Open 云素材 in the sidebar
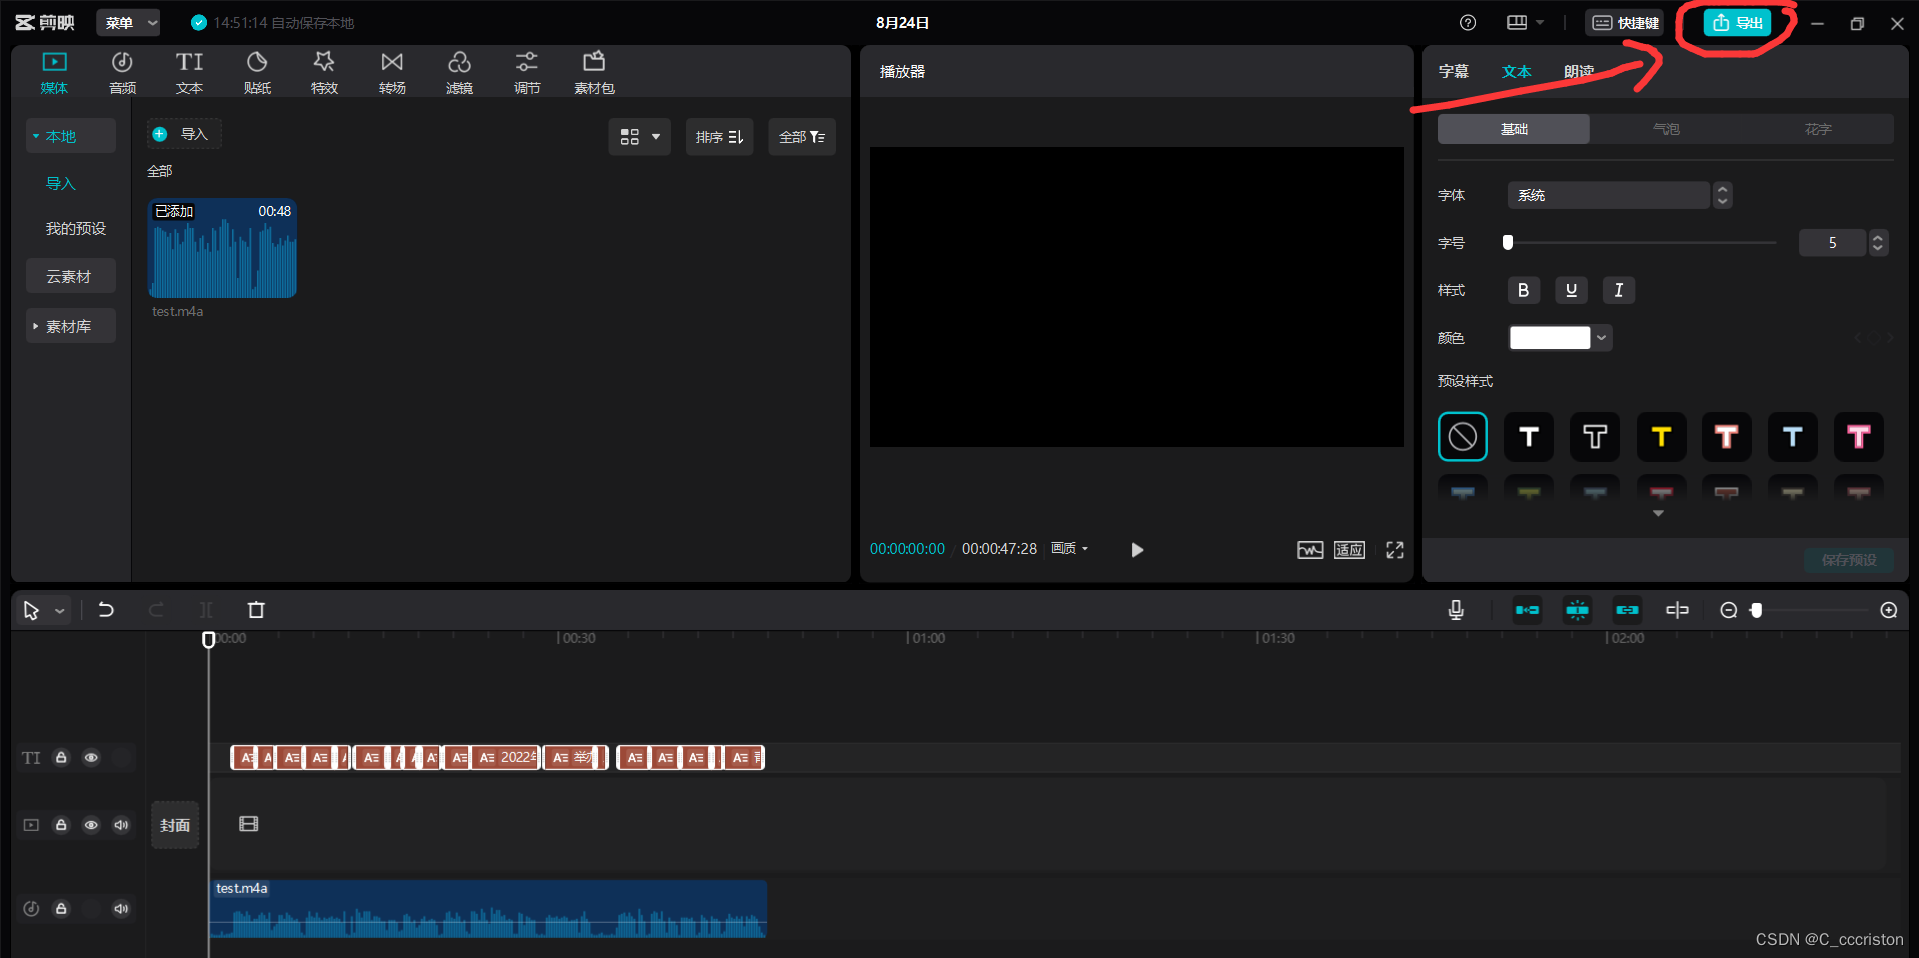Viewport: 1919px width, 958px height. click(x=70, y=276)
